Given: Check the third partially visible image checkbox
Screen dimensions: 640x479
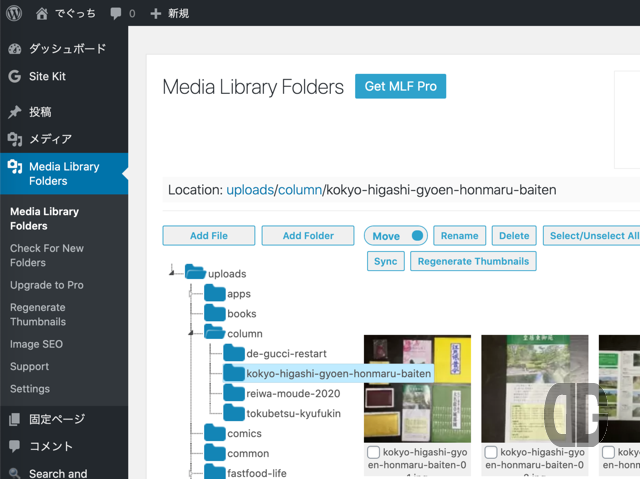Looking at the screenshot, I should (609, 452).
